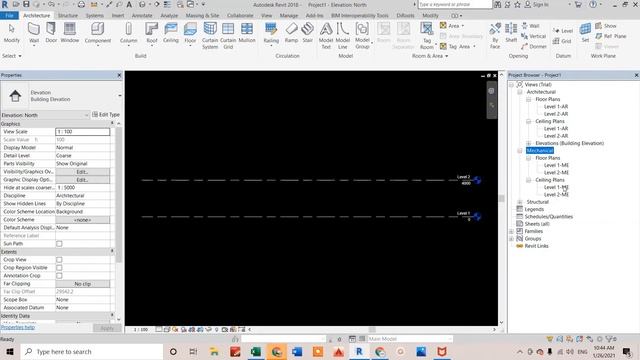Click the Color Scheme none button
The width and height of the screenshot is (640, 360).
82,220
